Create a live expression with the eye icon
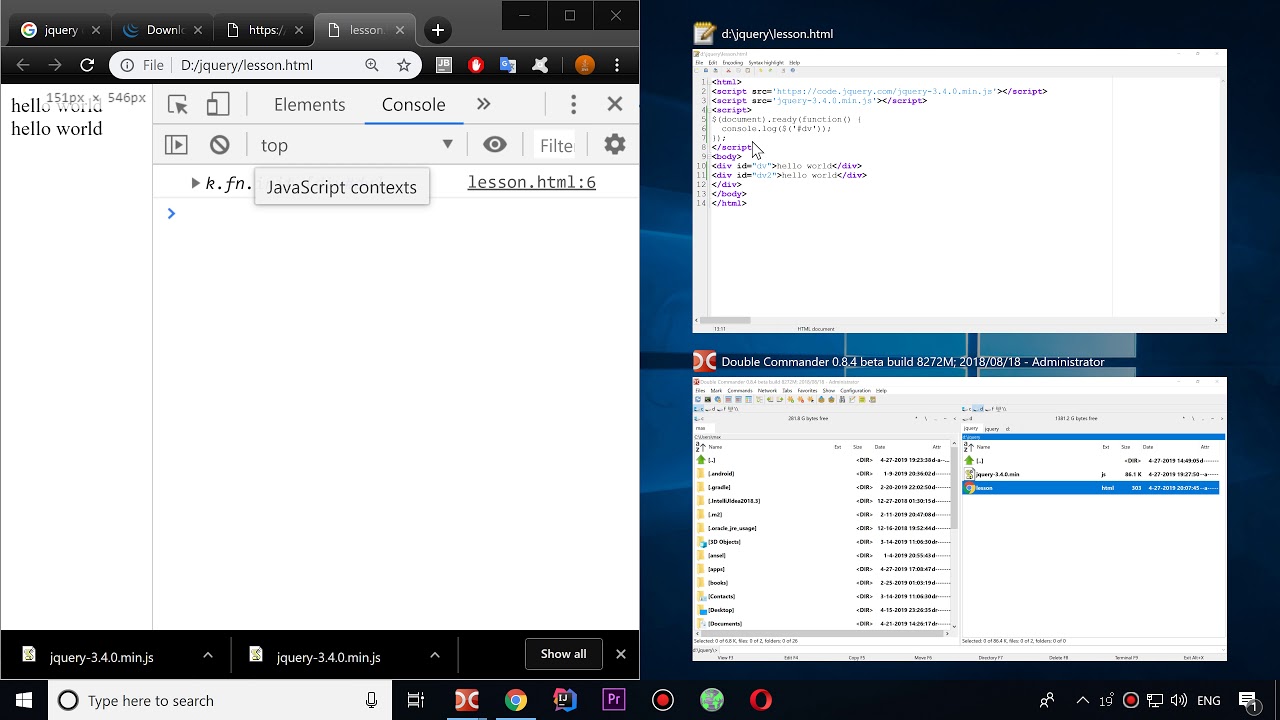Image resolution: width=1280 pixels, height=720 pixels. [495, 145]
